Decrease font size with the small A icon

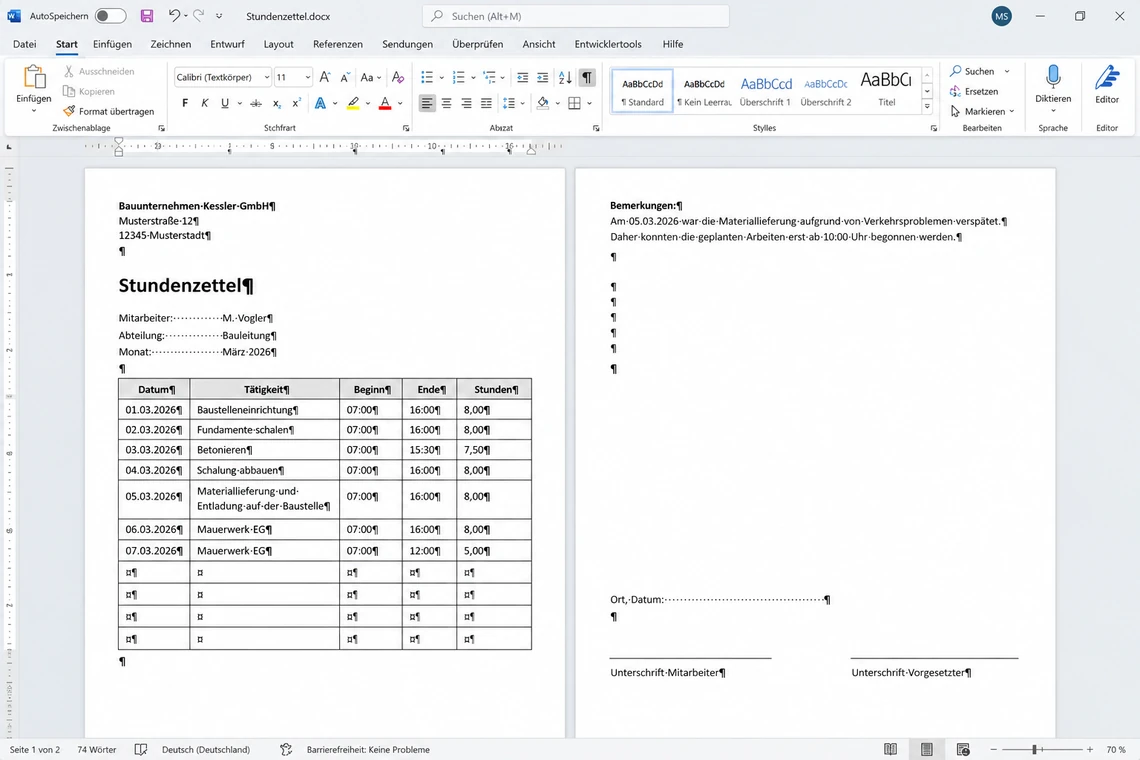[x=345, y=77]
